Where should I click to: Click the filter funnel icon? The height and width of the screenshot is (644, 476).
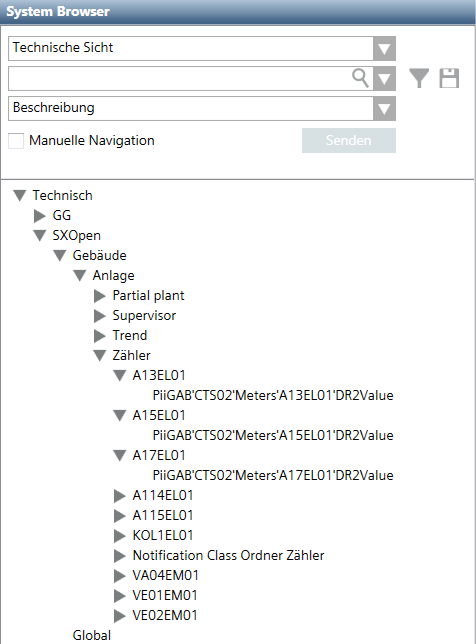(x=419, y=78)
